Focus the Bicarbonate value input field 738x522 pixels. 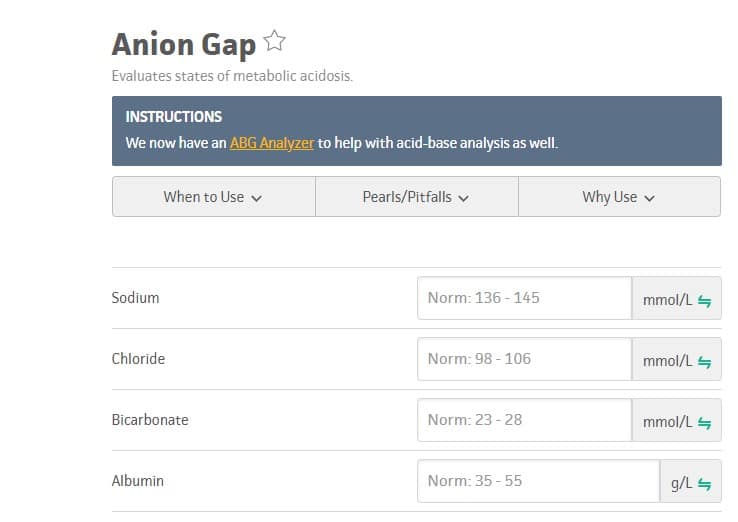pos(524,420)
